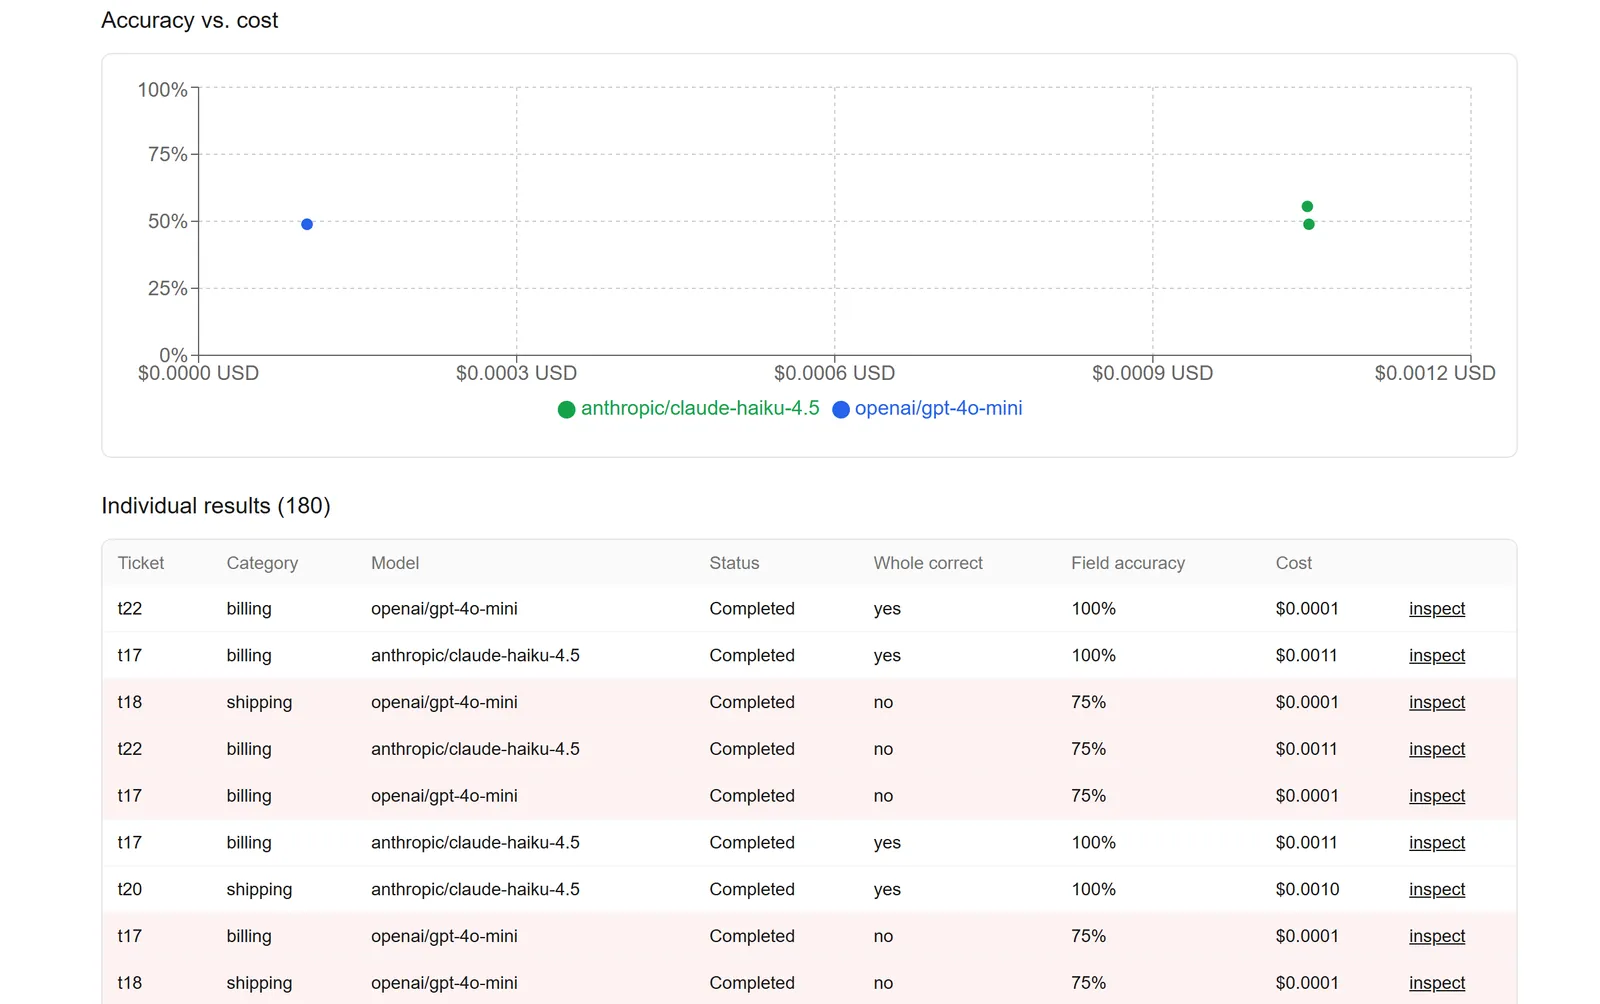Click the blue legend dot for gpt-4o-mini
Image resolution: width=1600 pixels, height=1004 pixels.
[x=841, y=409]
